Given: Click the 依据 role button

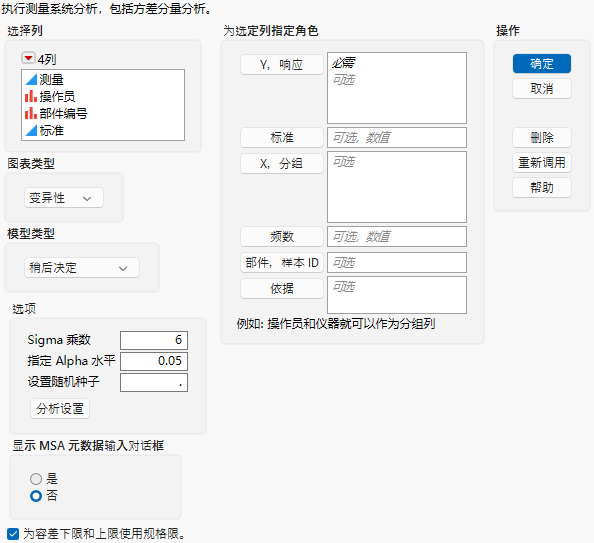Looking at the screenshot, I should [x=281, y=288].
